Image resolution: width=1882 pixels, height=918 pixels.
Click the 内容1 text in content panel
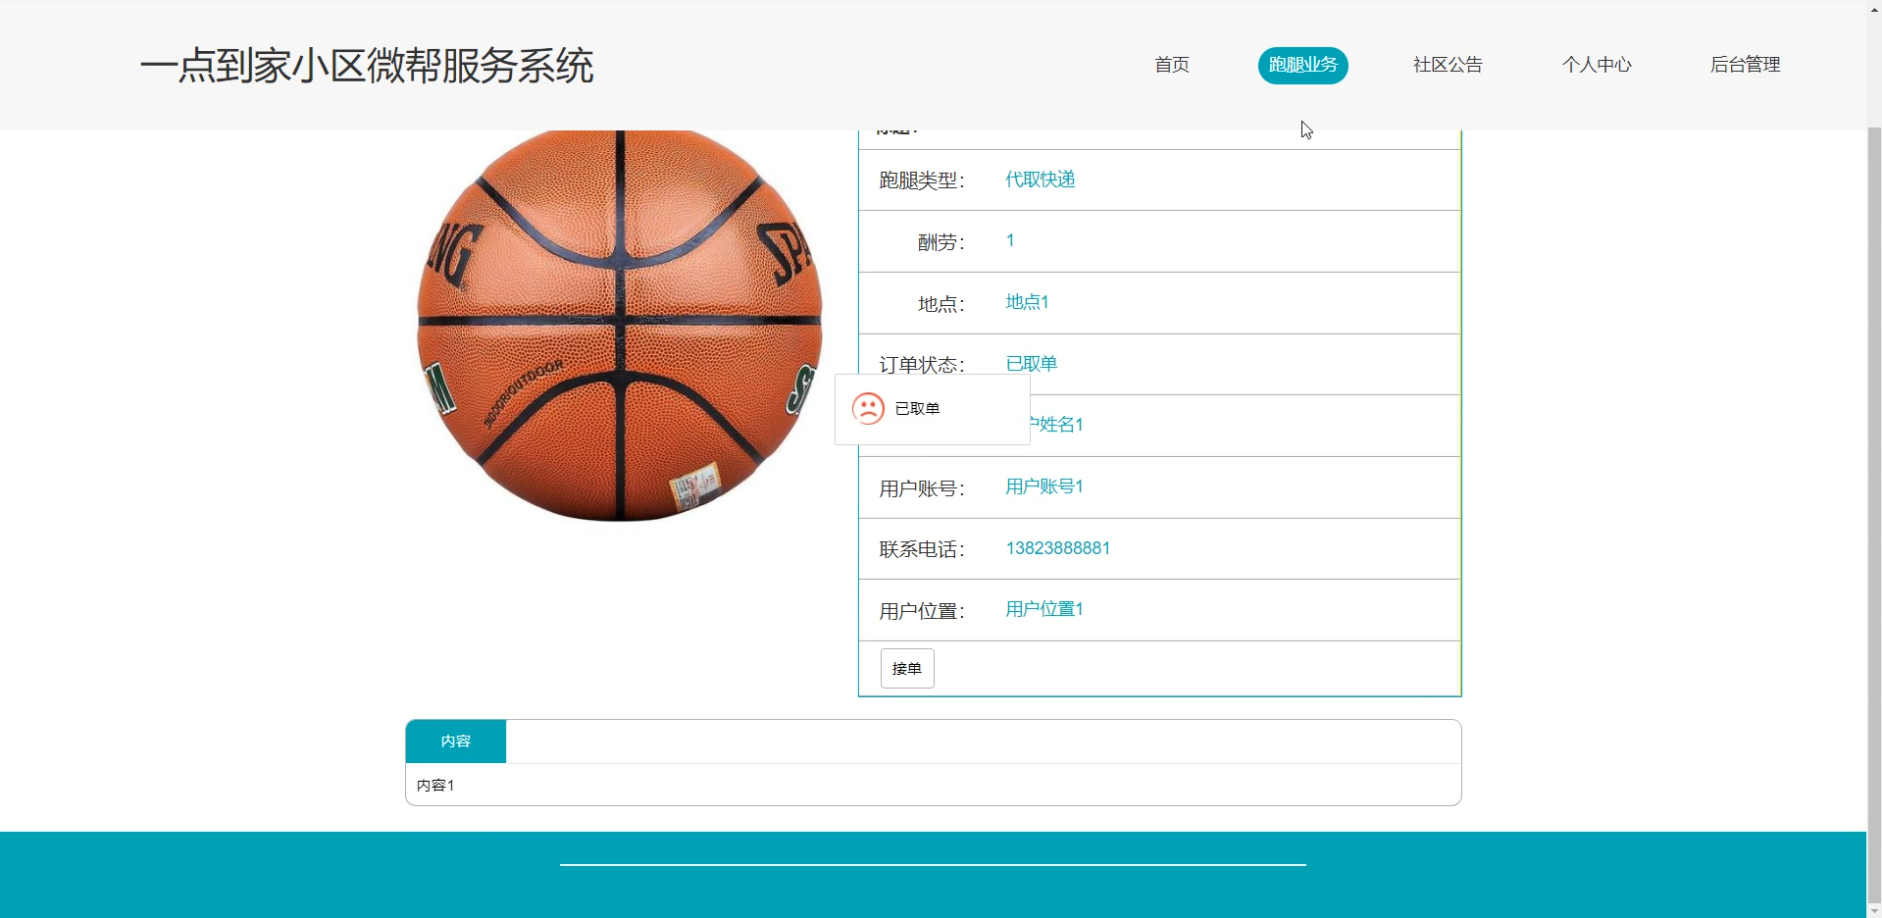[x=435, y=785]
